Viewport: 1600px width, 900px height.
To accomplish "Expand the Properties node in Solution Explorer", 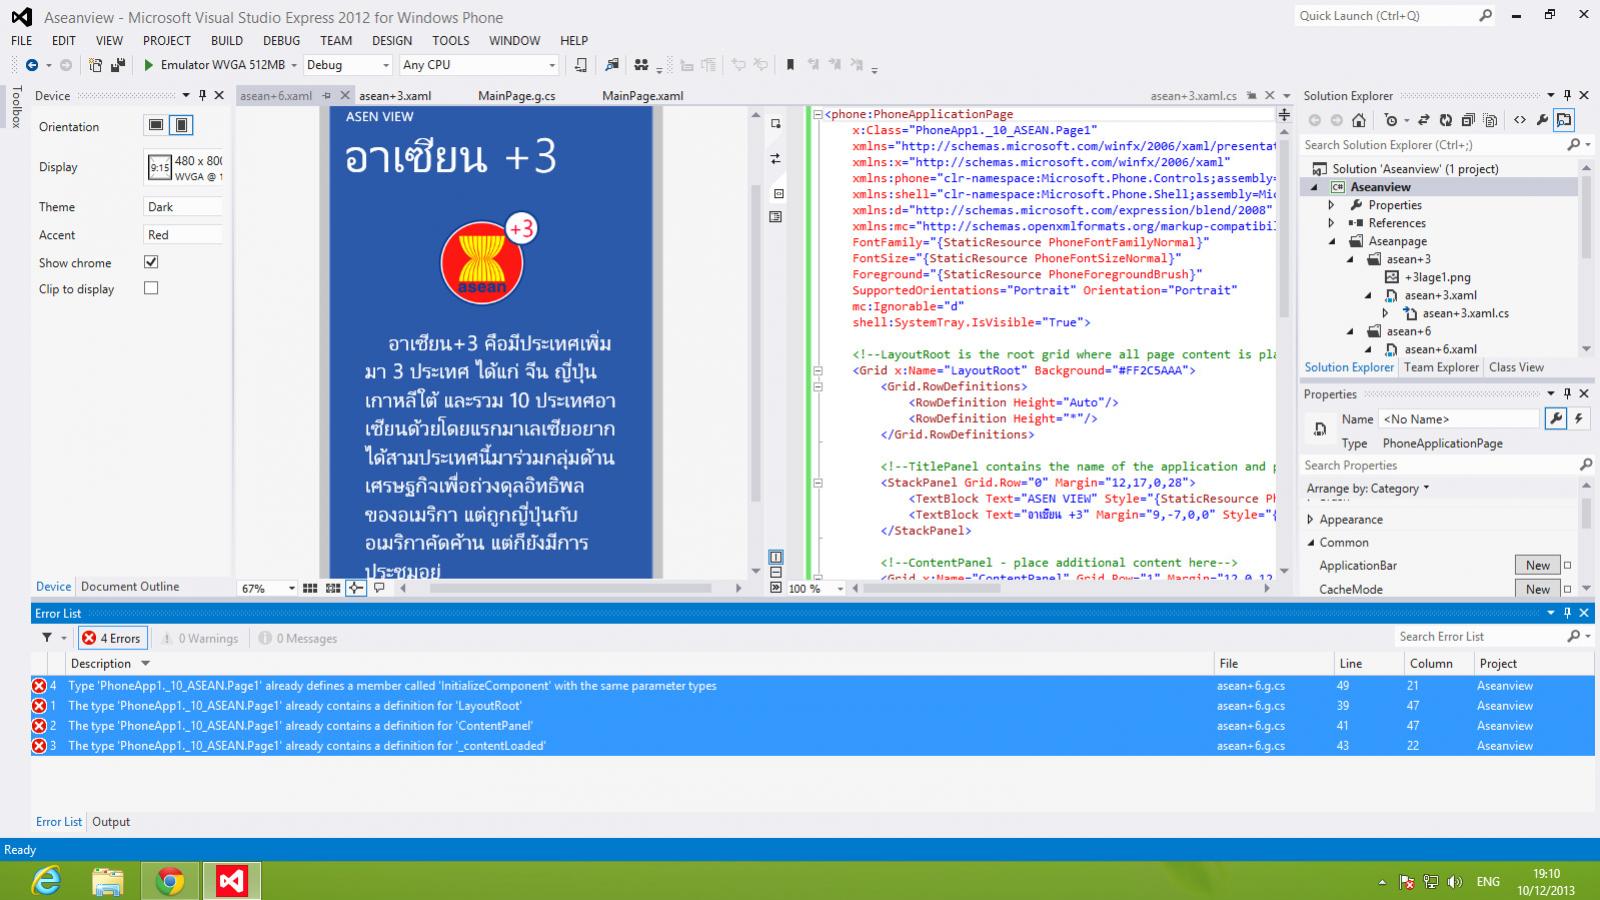I will coord(1331,205).
